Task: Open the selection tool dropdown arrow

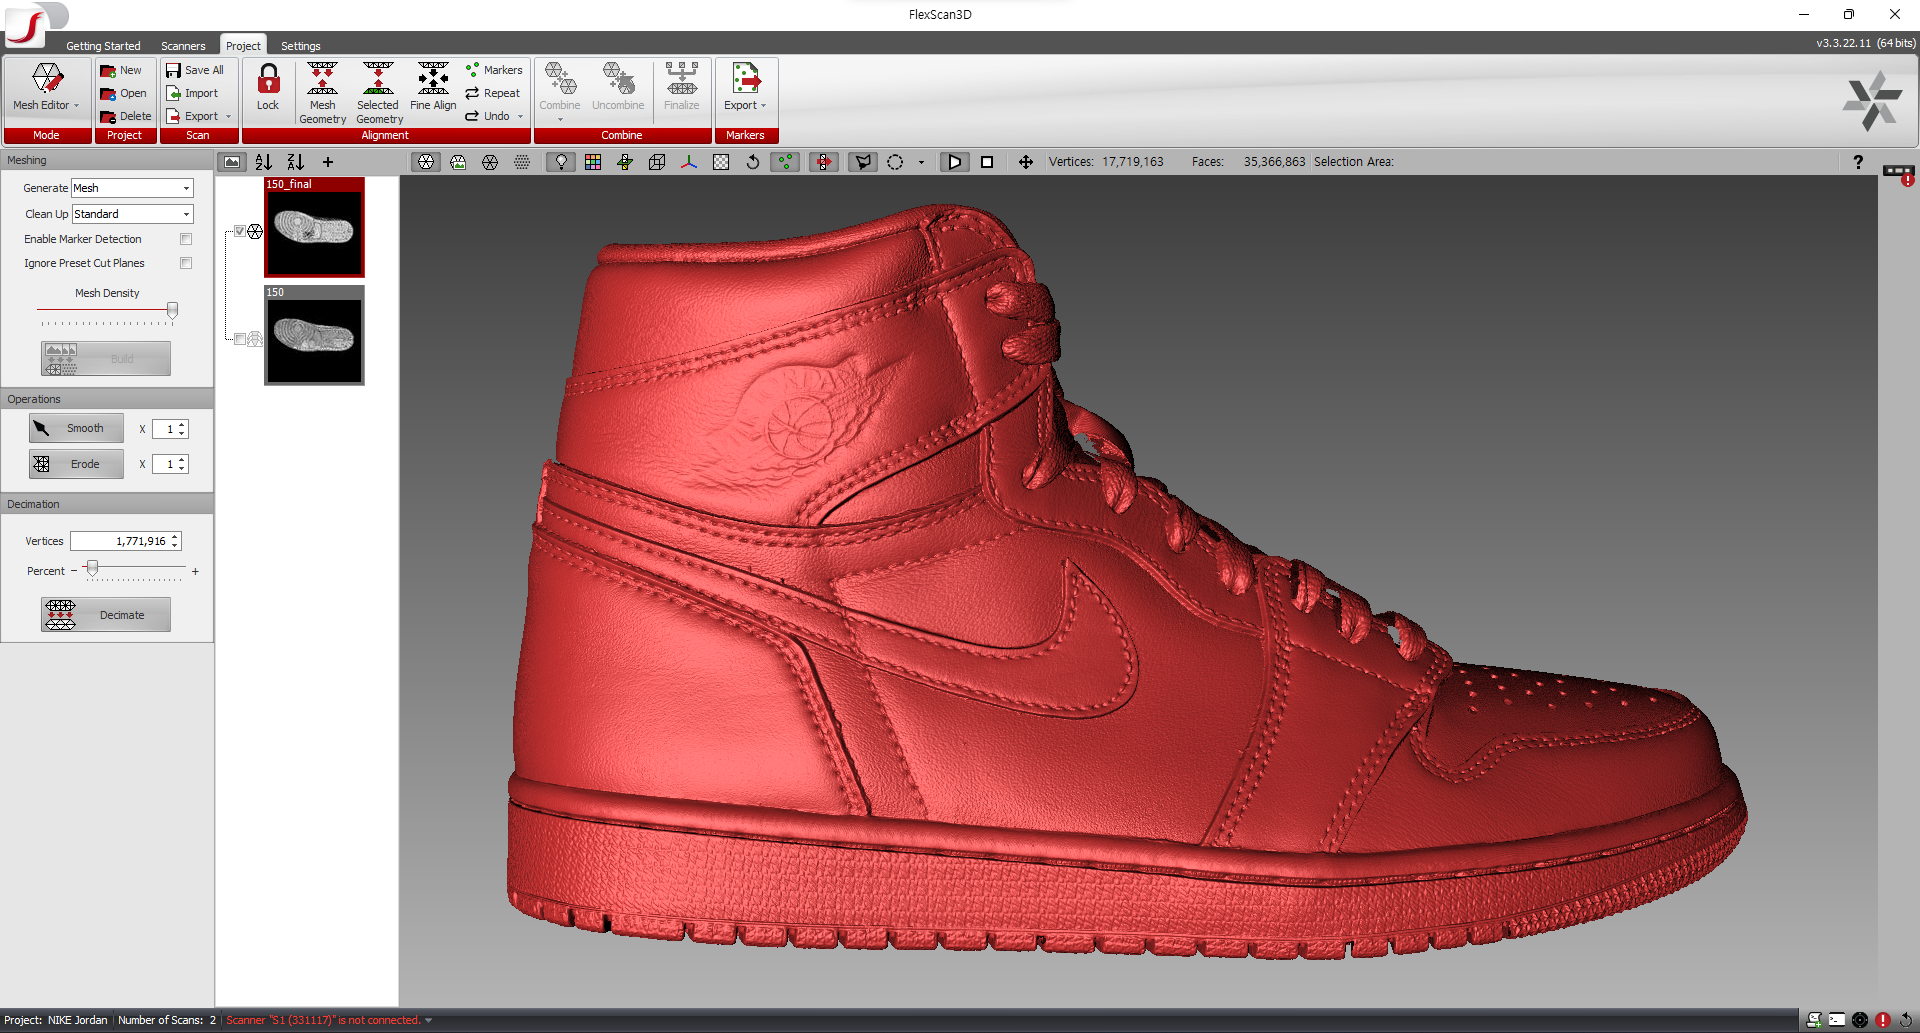Action: [921, 162]
